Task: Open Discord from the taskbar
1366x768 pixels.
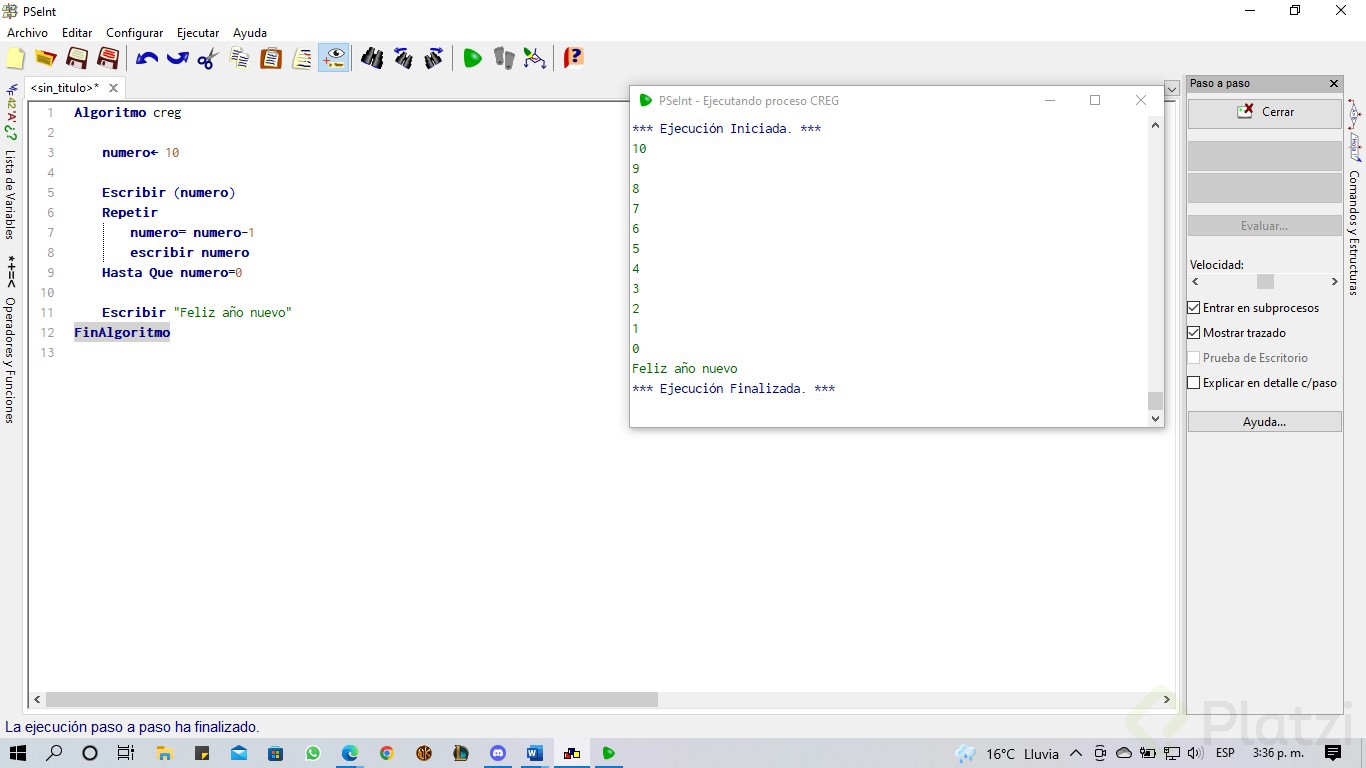Action: coord(498,753)
